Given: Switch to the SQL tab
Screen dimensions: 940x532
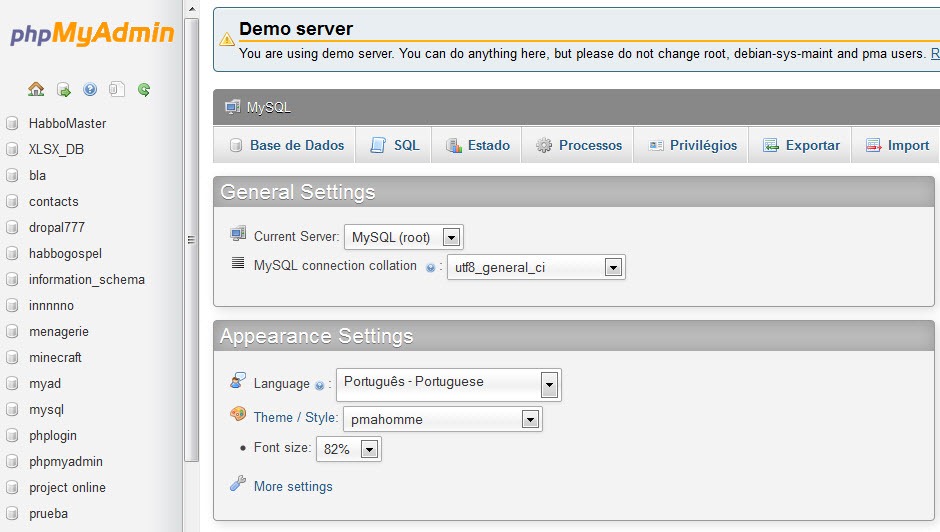Looking at the screenshot, I should point(394,145).
